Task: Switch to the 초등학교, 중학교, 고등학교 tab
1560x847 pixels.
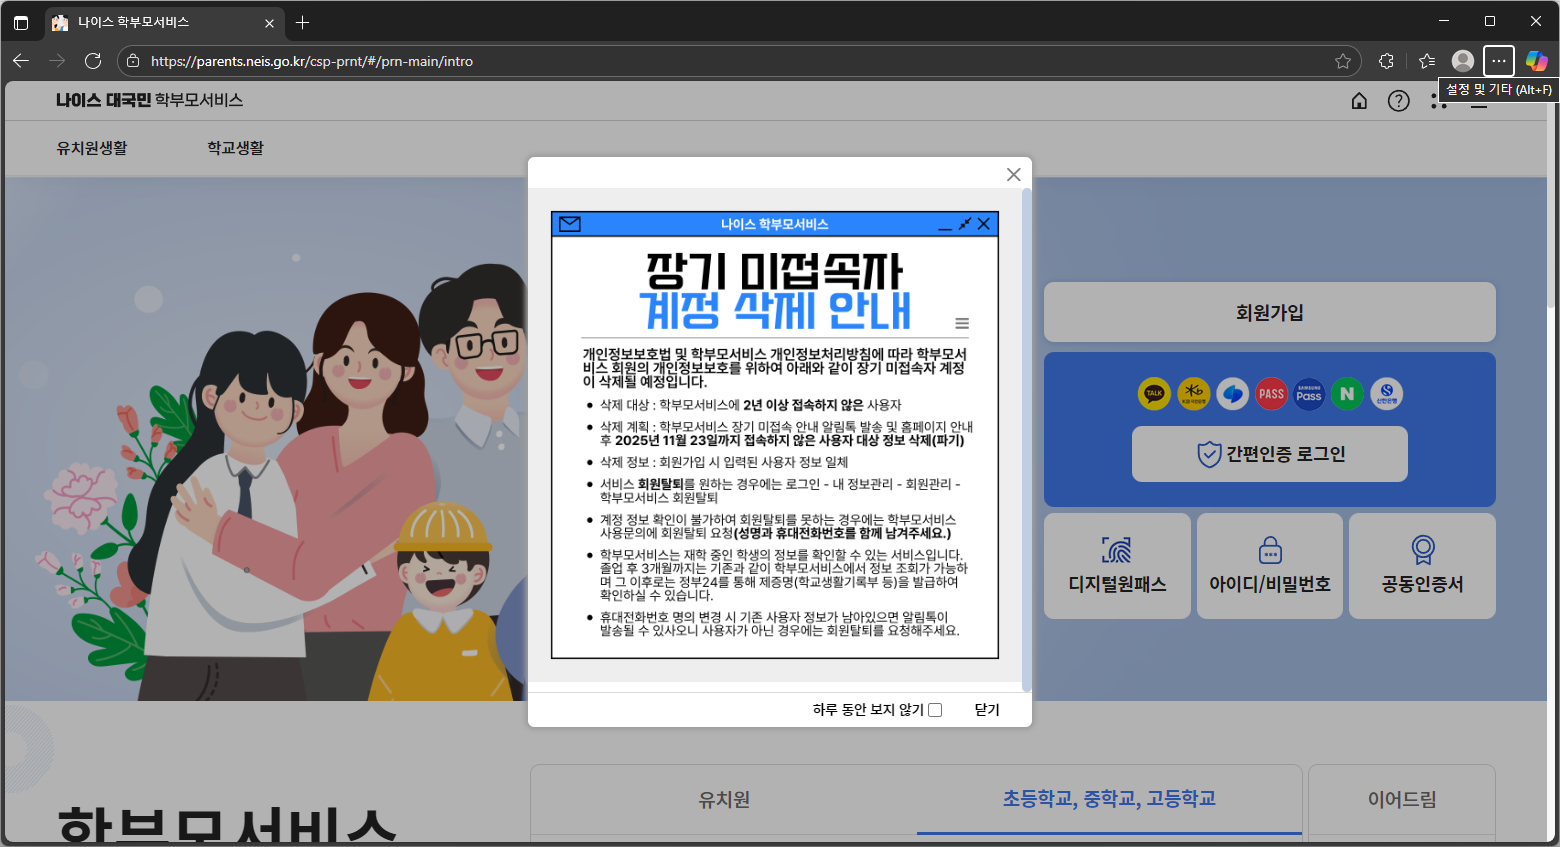Action: pyautogui.click(x=1109, y=799)
